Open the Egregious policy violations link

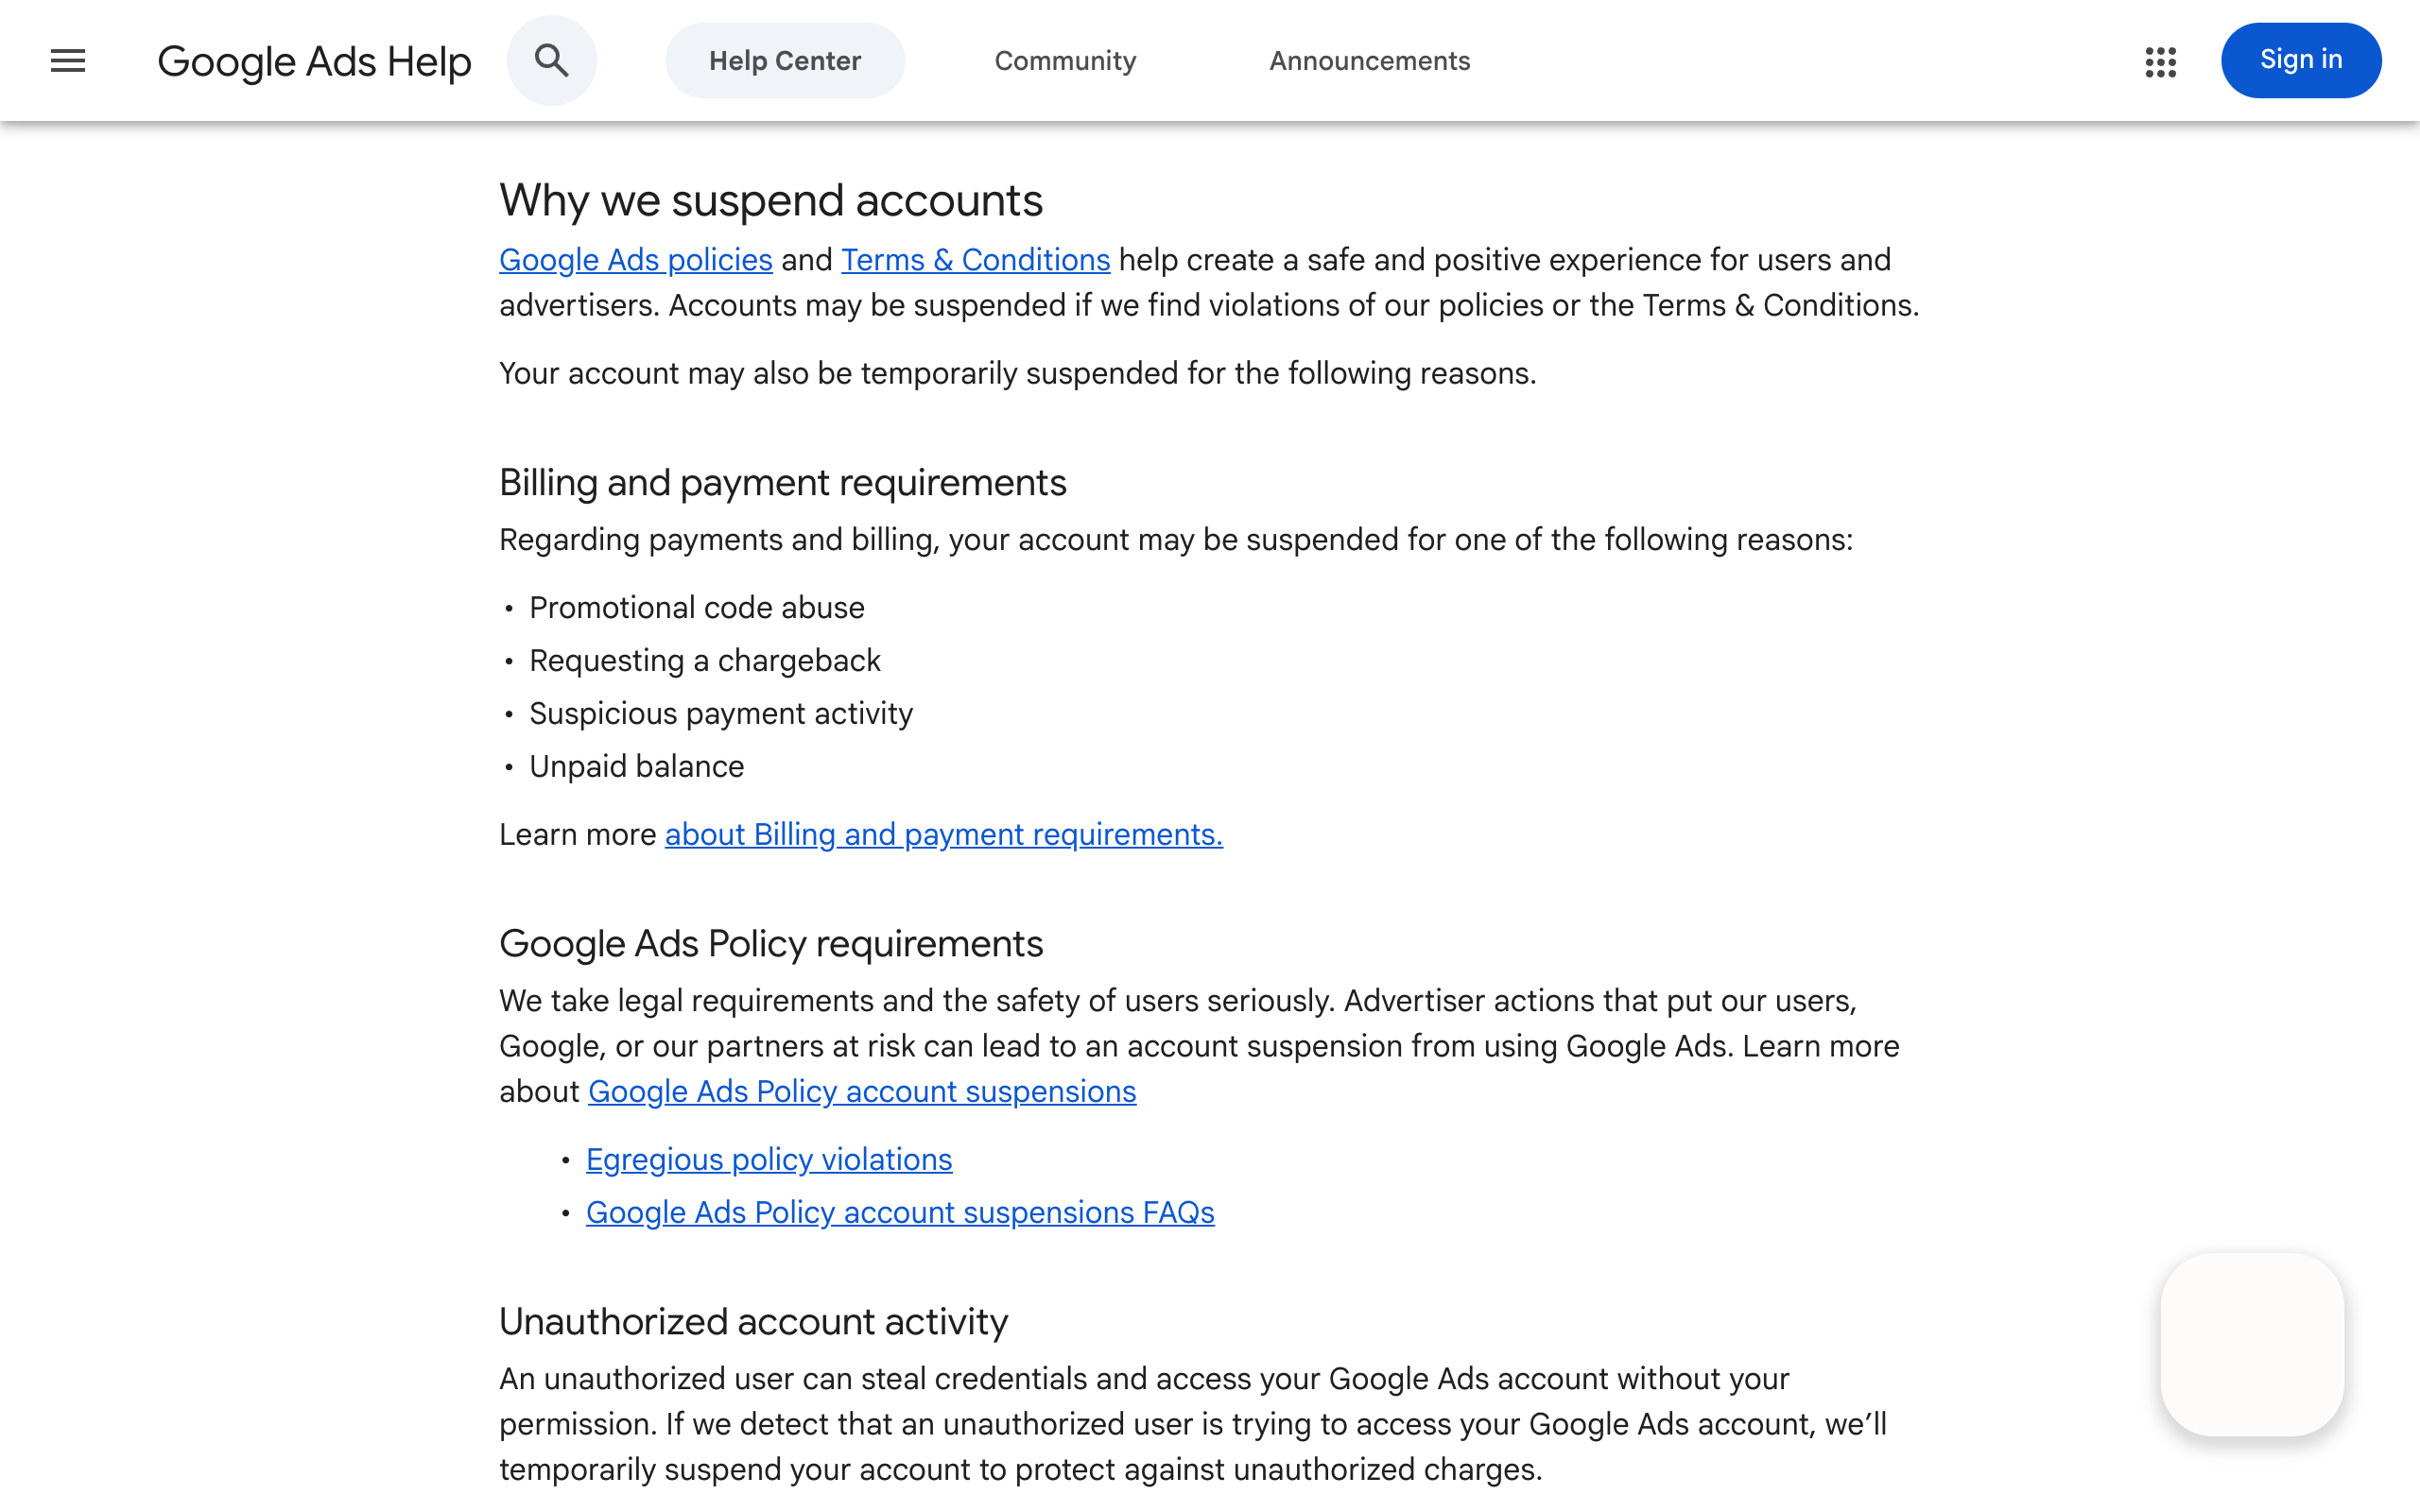pos(769,1159)
